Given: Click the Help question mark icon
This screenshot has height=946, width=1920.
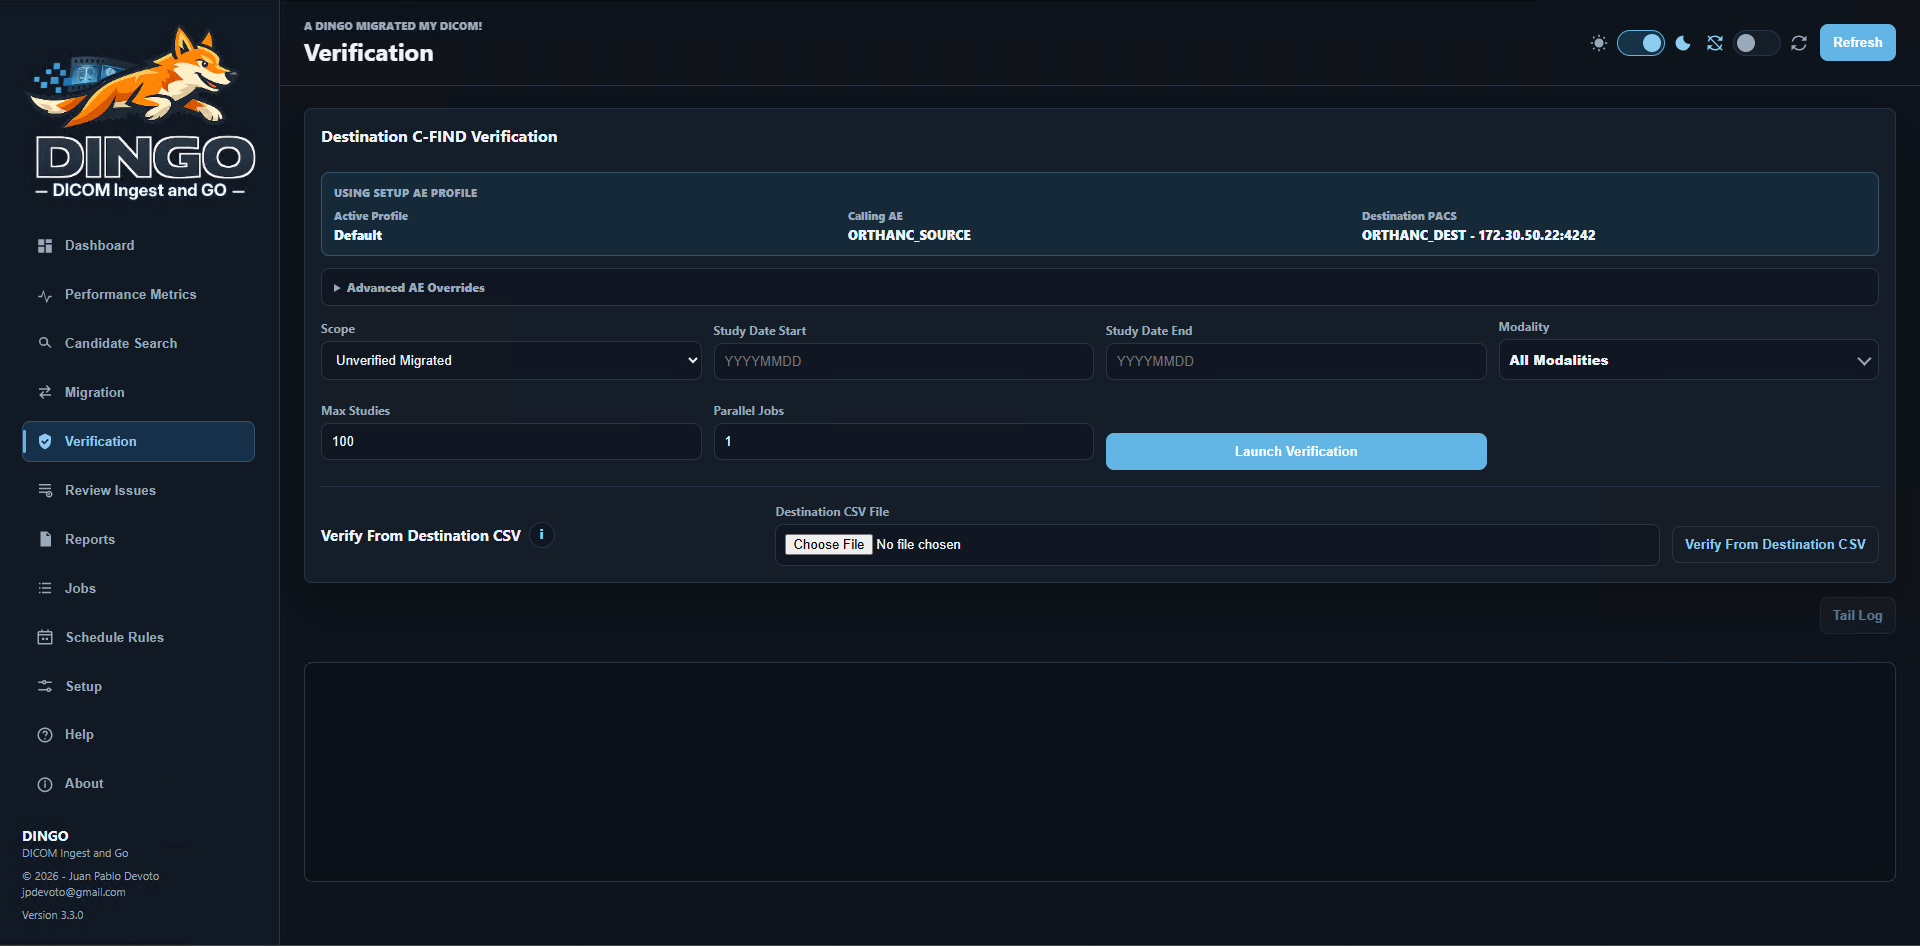Looking at the screenshot, I should (45, 735).
